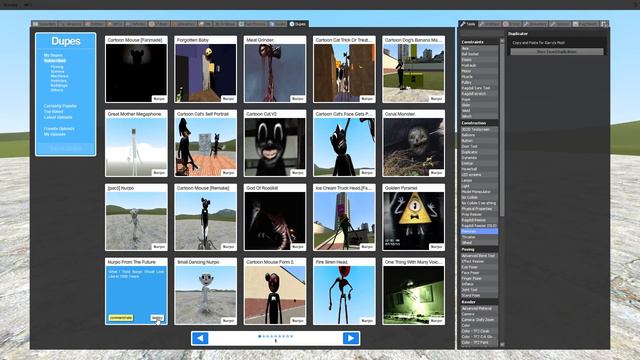This screenshot has height=360, width=640.
Task: Collapse the Construction category header
Action: (x=479, y=123)
